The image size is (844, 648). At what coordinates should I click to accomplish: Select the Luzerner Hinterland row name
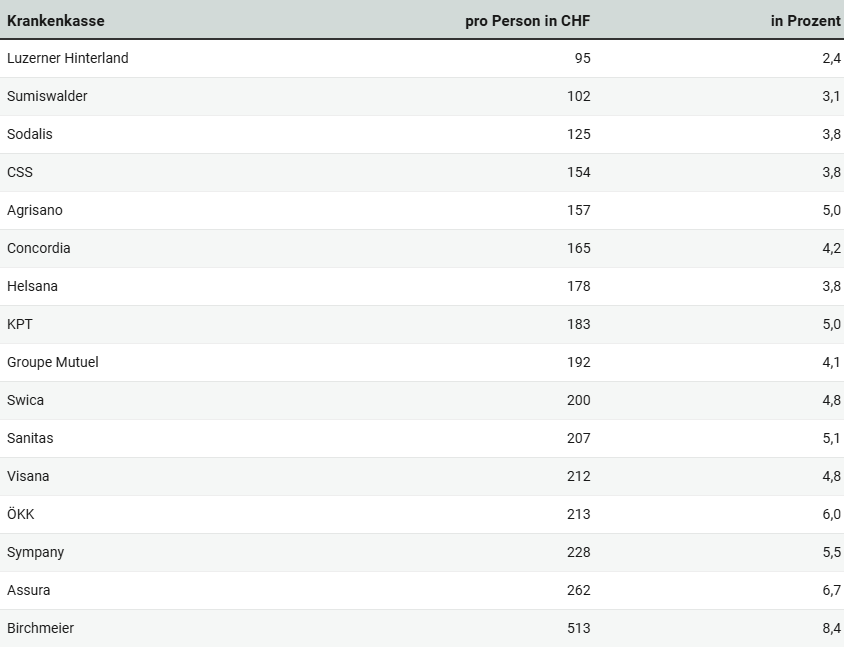pyautogui.click(x=68, y=58)
